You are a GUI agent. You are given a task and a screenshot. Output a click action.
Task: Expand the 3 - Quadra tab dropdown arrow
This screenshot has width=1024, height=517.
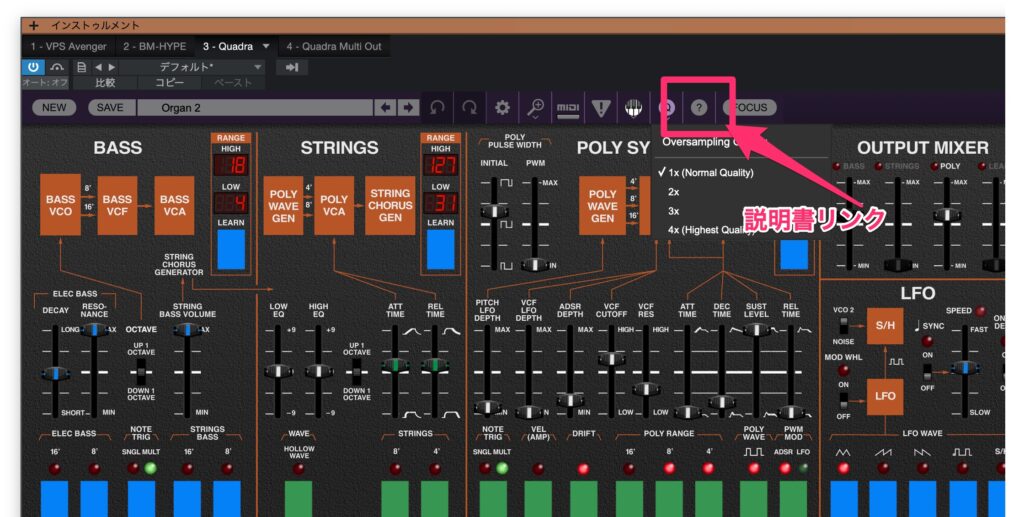coord(266,46)
